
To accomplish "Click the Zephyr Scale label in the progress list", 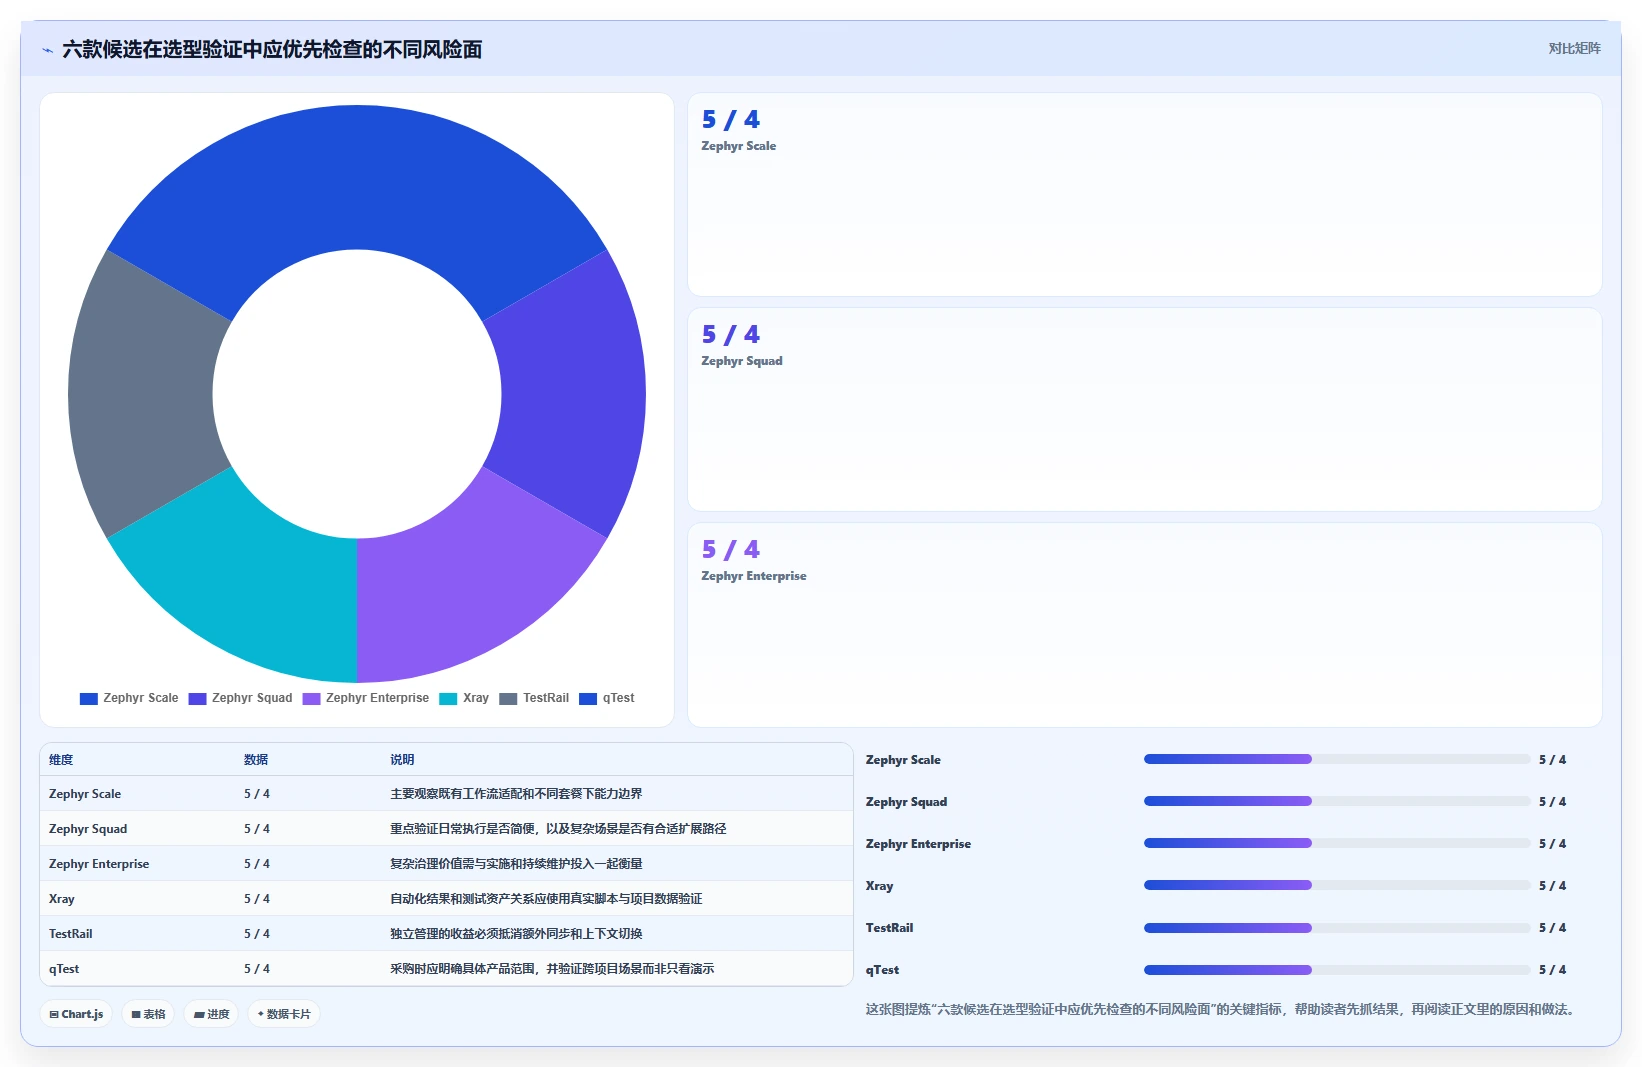I will click(x=903, y=760).
